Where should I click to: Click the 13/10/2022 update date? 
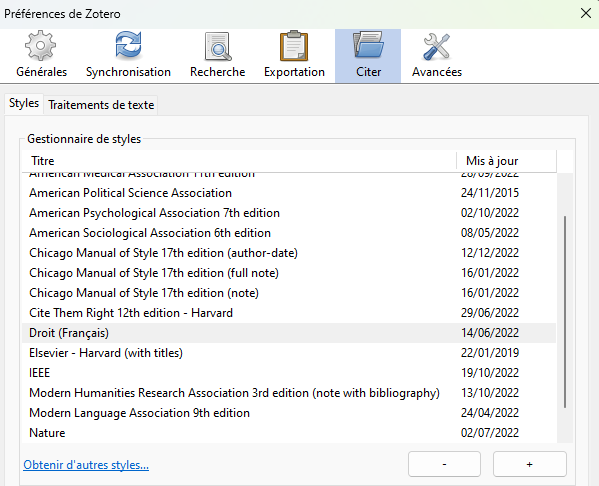[490, 393]
